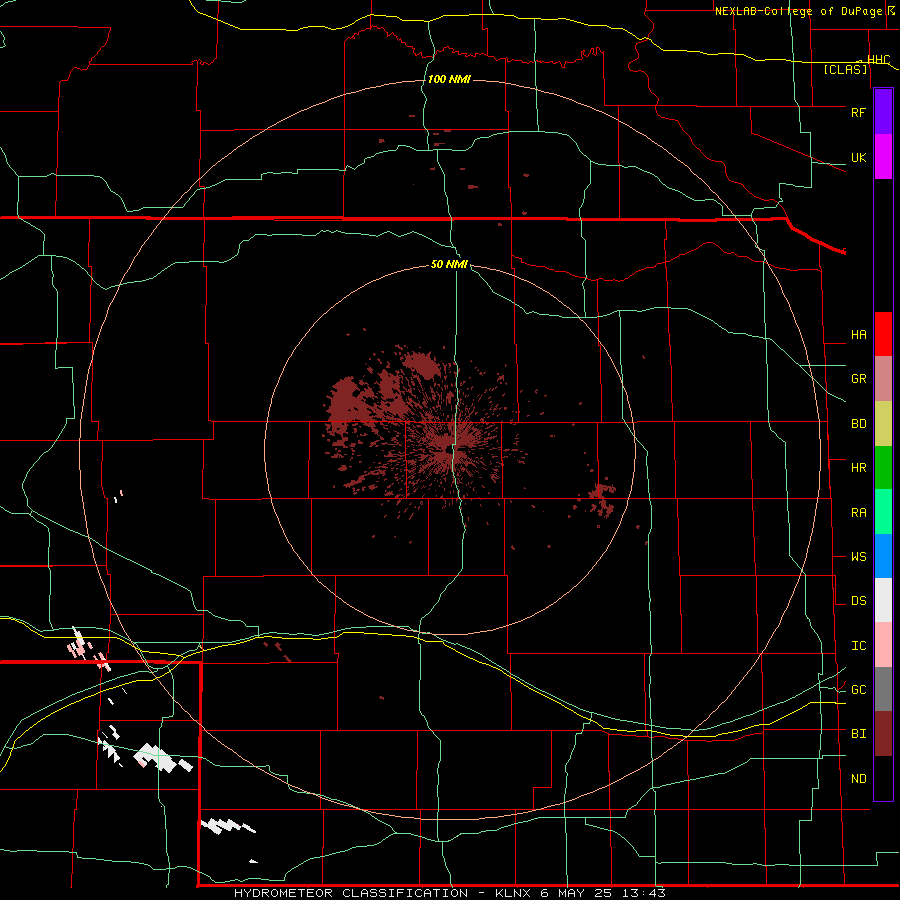Viewport: 900px width, 900px height.
Task: Click the 'BI' legend label
Action: click(858, 734)
